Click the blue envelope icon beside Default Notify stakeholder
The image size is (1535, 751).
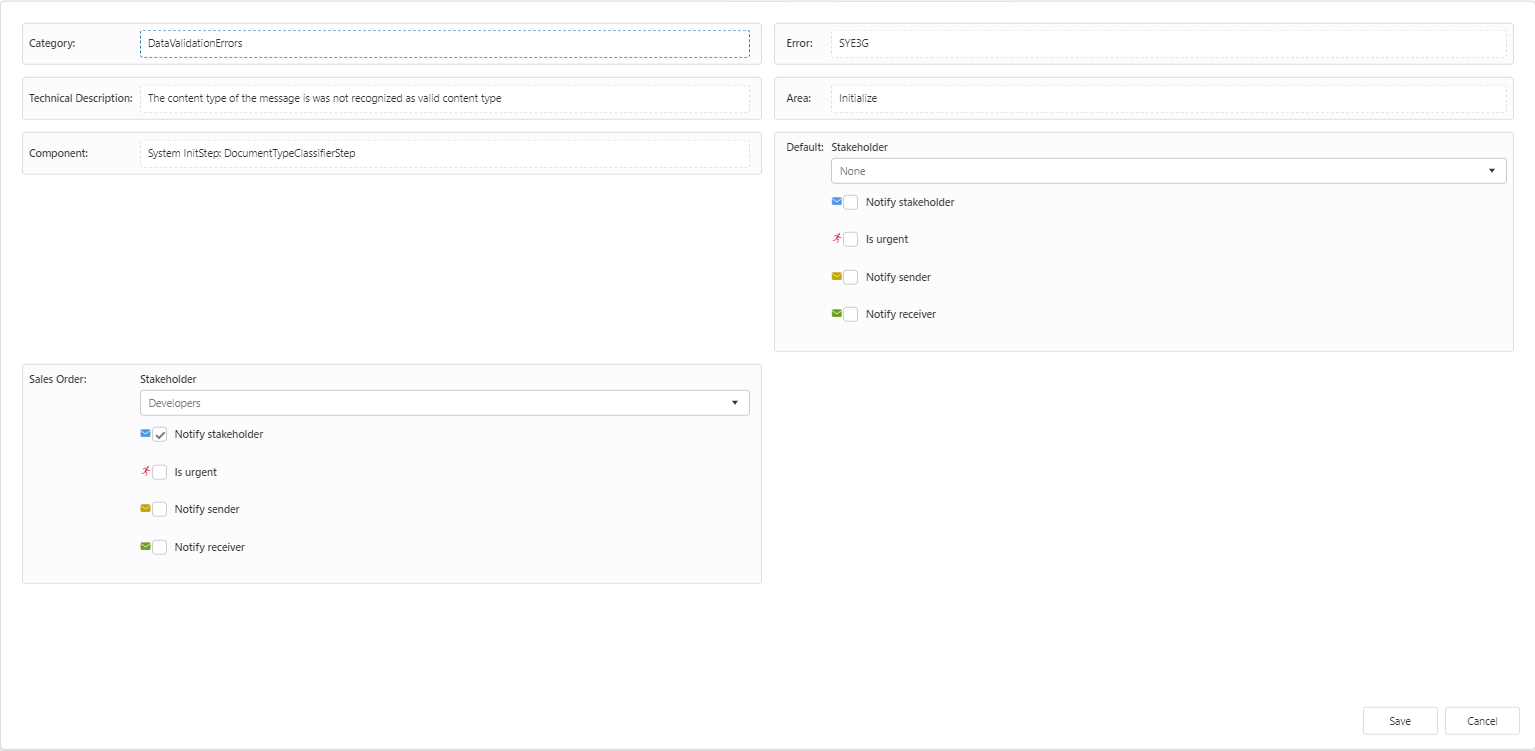click(837, 202)
